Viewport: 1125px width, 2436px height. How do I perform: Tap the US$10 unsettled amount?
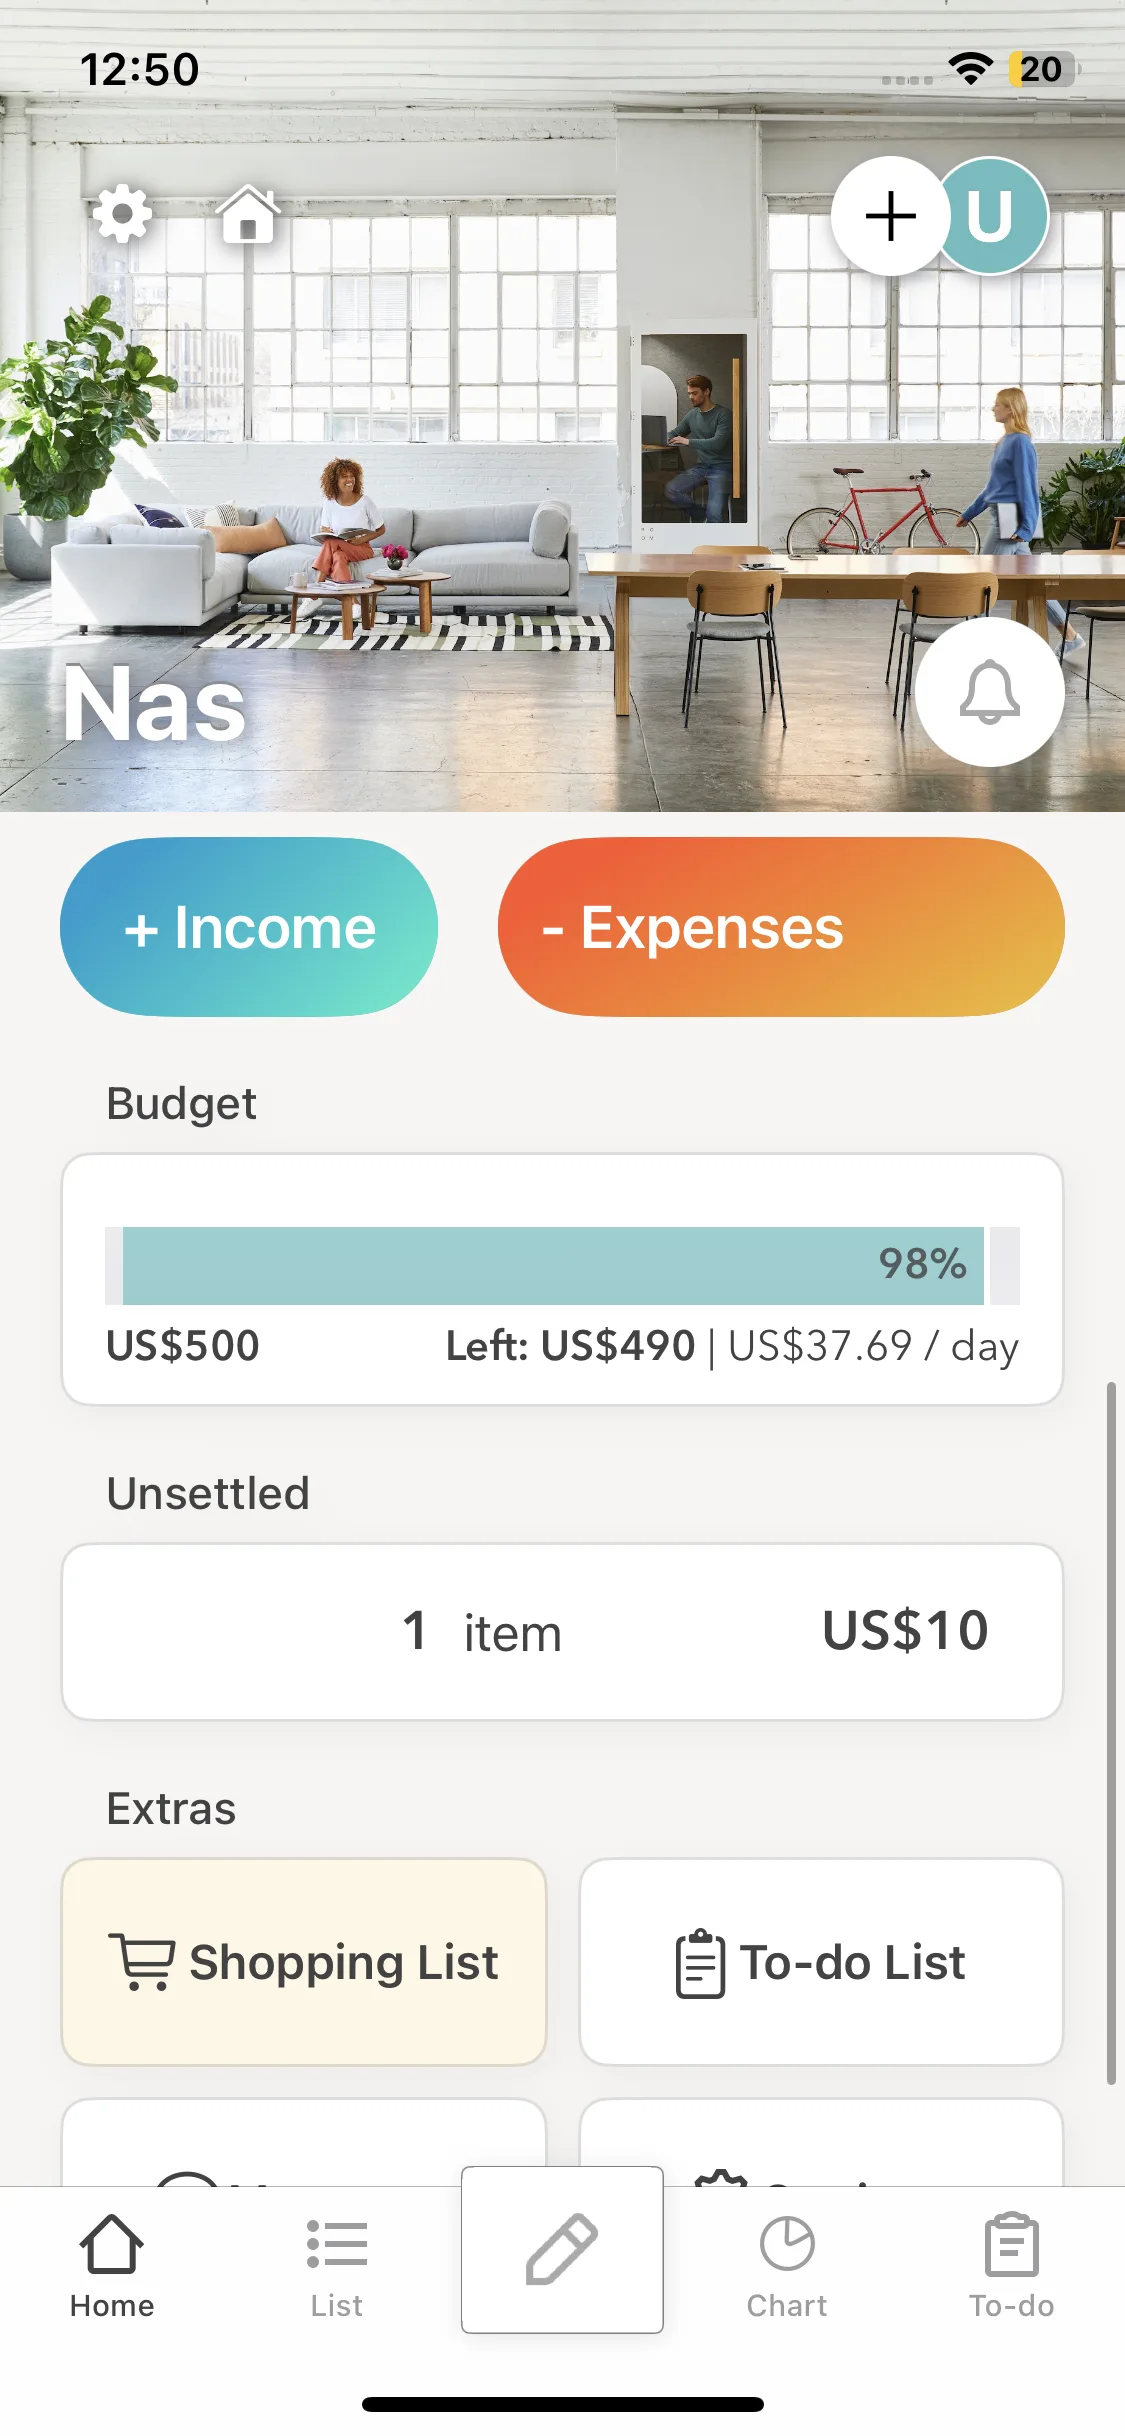(x=905, y=1631)
